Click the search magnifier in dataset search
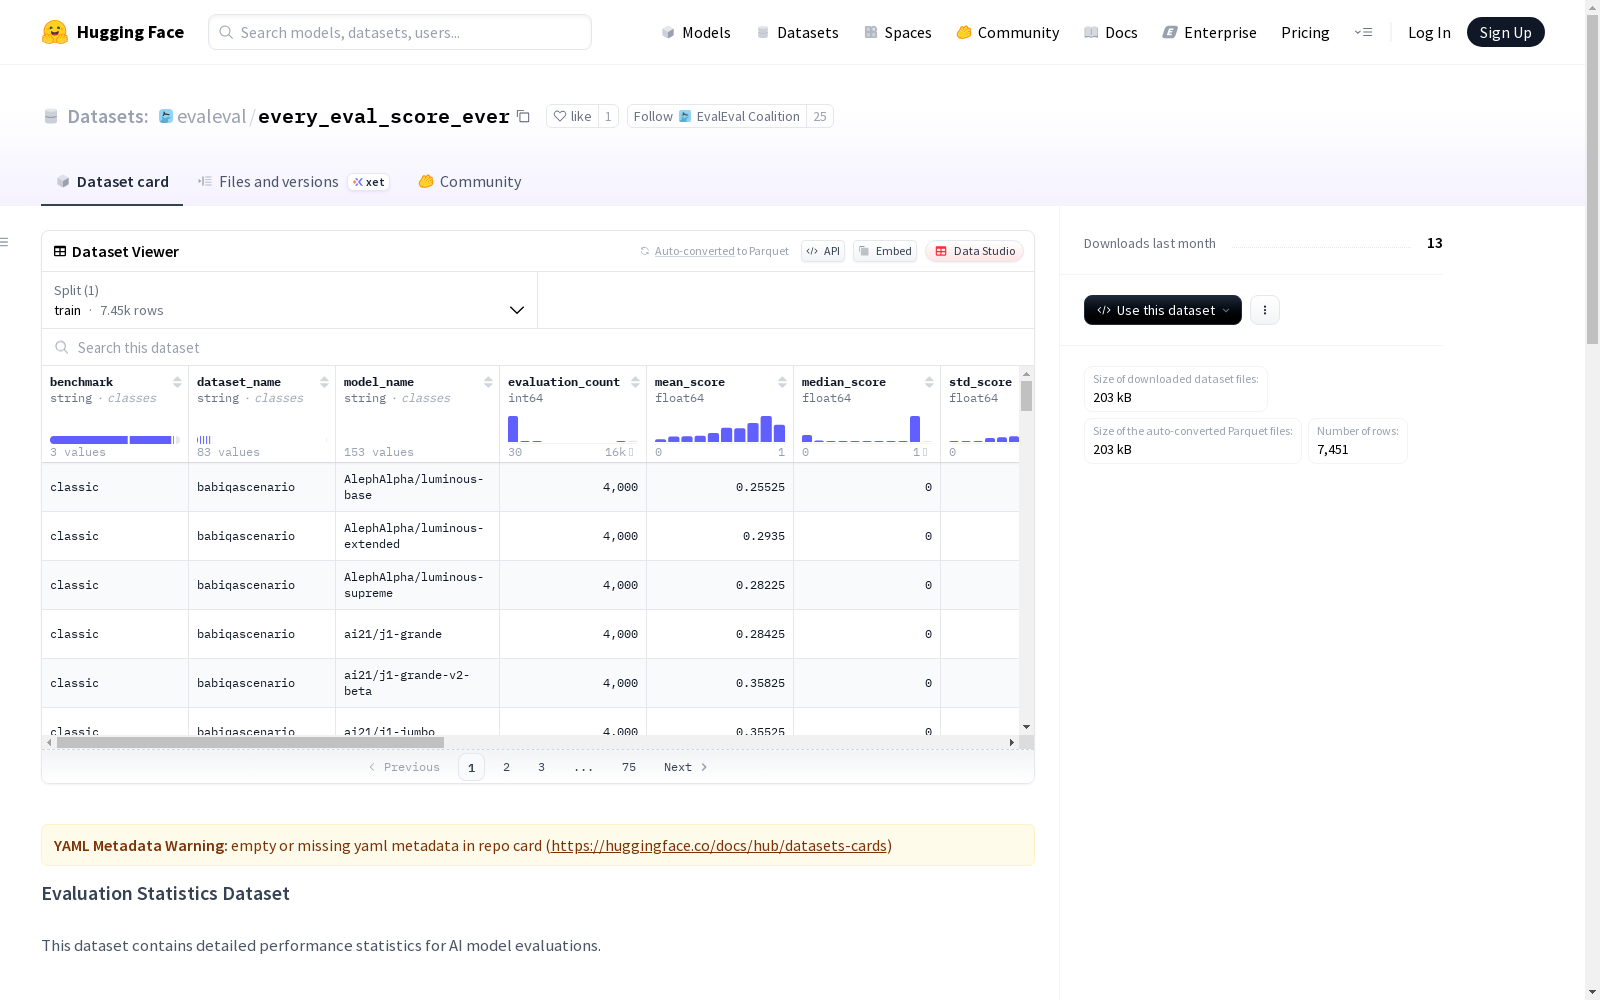Viewport: 1600px width, 1000px height. (62, 347)
